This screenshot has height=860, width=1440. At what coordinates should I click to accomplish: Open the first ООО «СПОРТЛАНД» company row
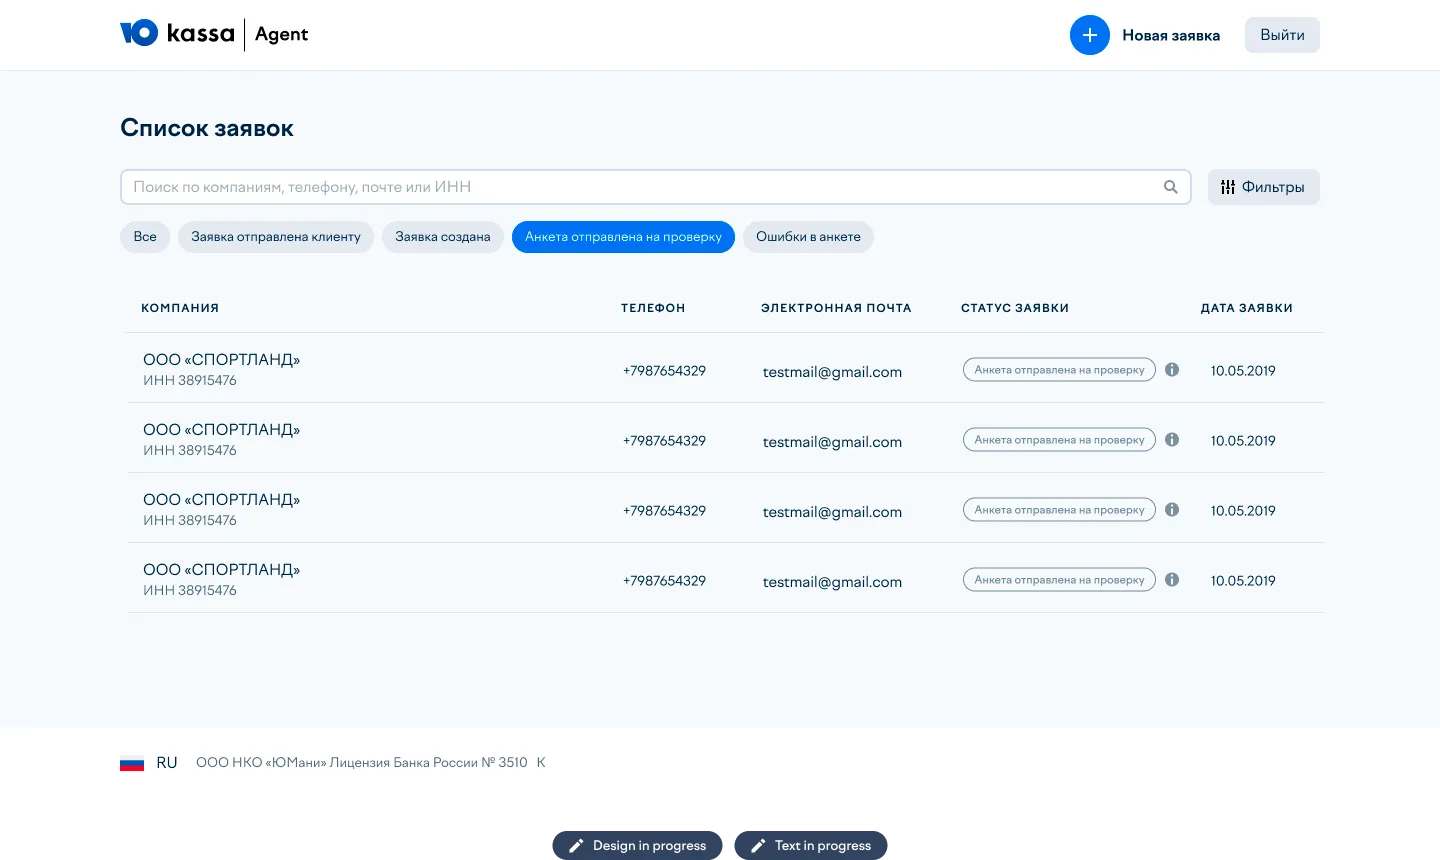(x=221, y=360)
